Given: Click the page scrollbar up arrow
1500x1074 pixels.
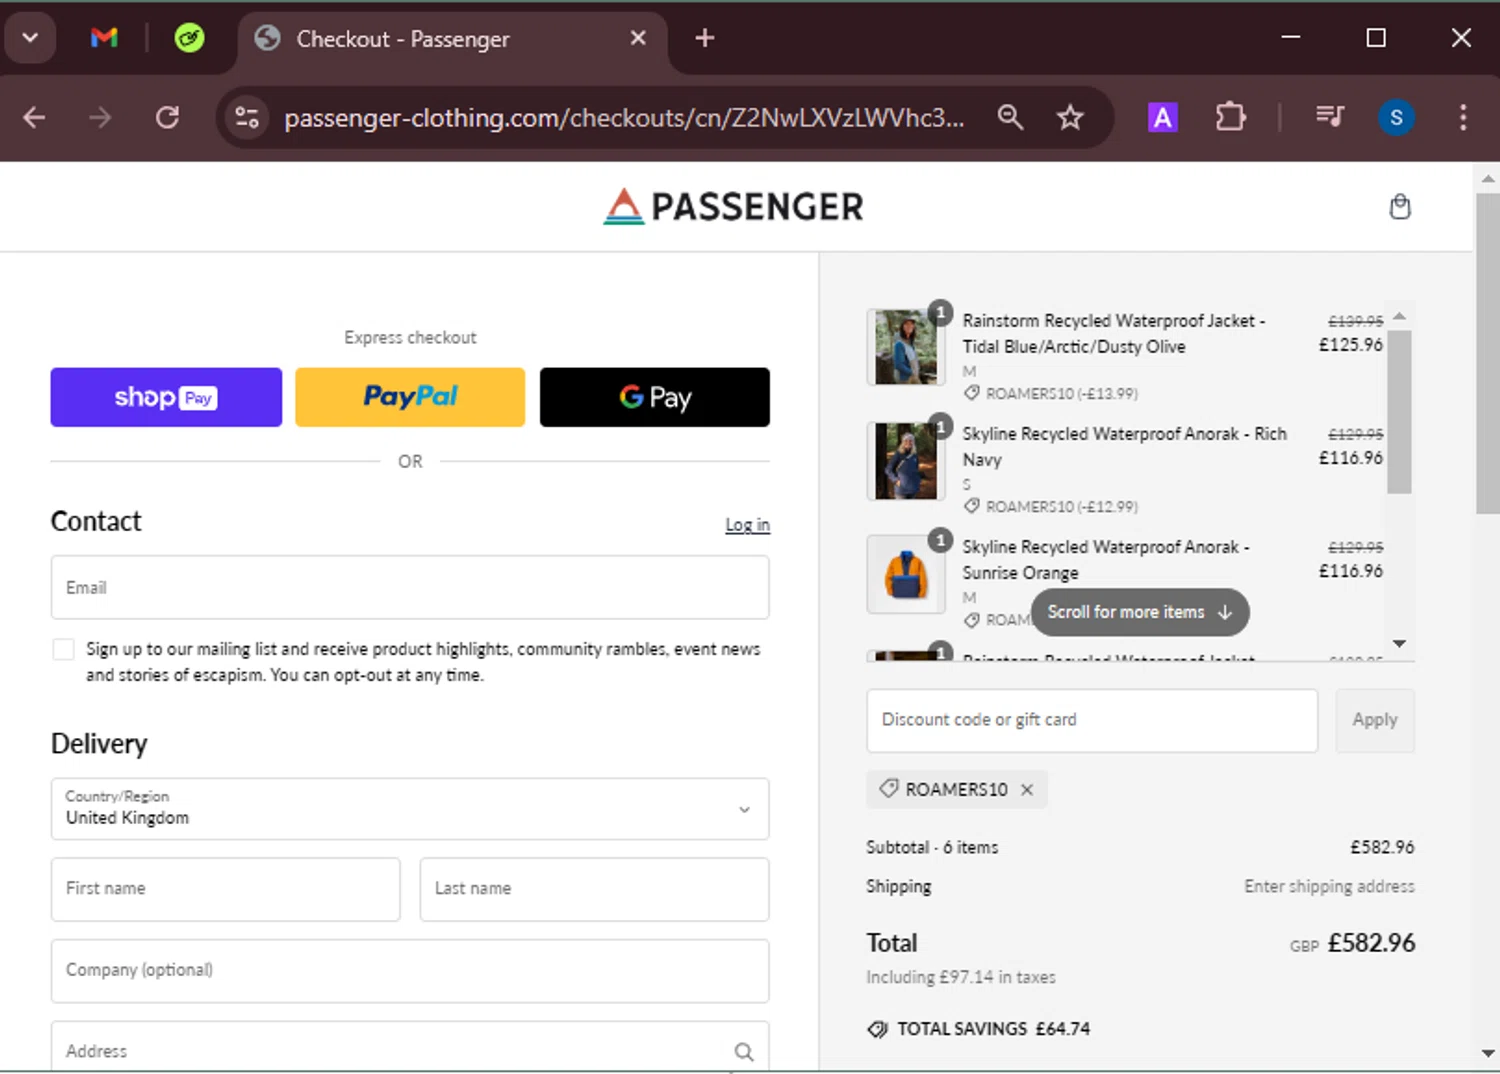Looking at the screenshot, I should click(1488, 178).
